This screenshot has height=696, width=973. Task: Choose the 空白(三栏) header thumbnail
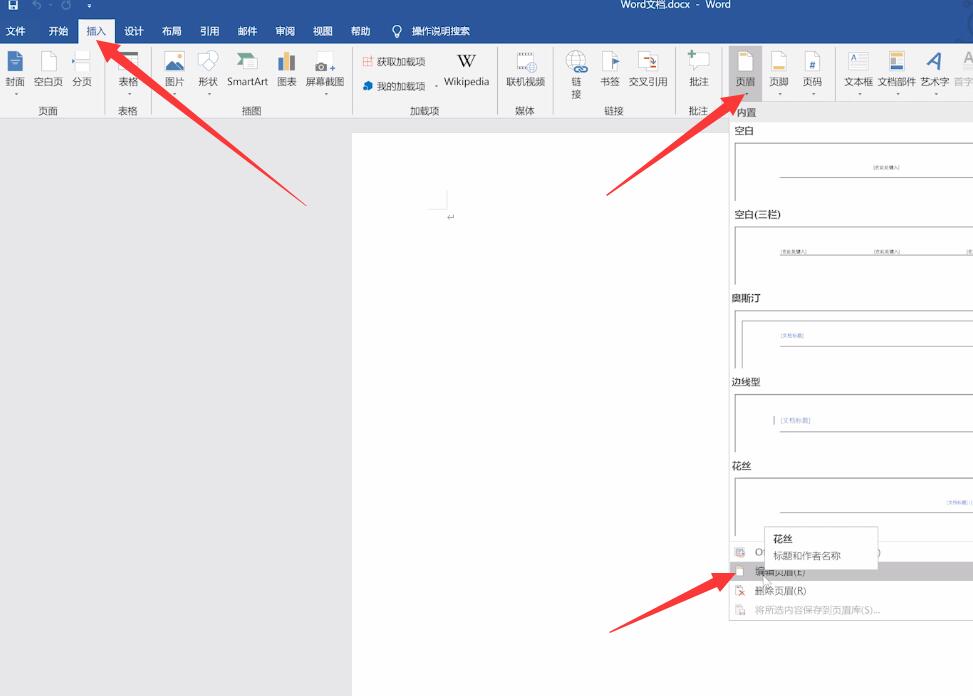coord(853,255)
